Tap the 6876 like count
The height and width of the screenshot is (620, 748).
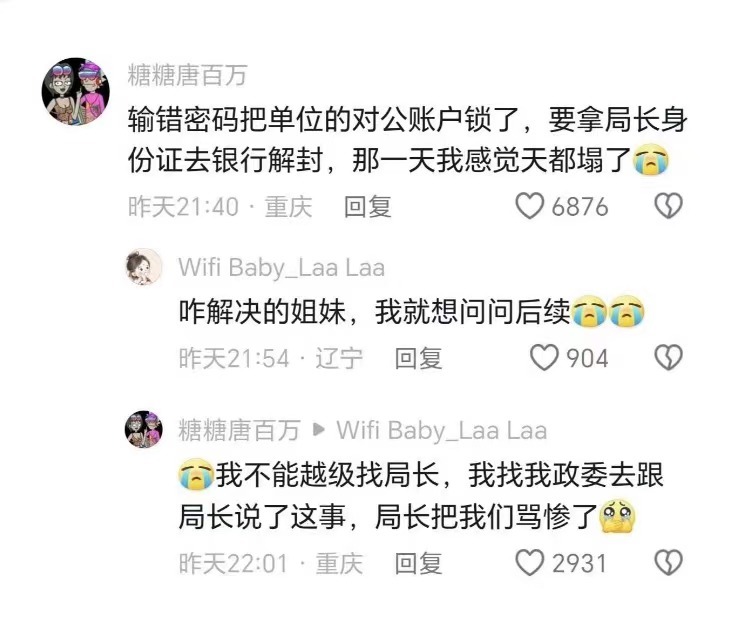pos(580,207)
